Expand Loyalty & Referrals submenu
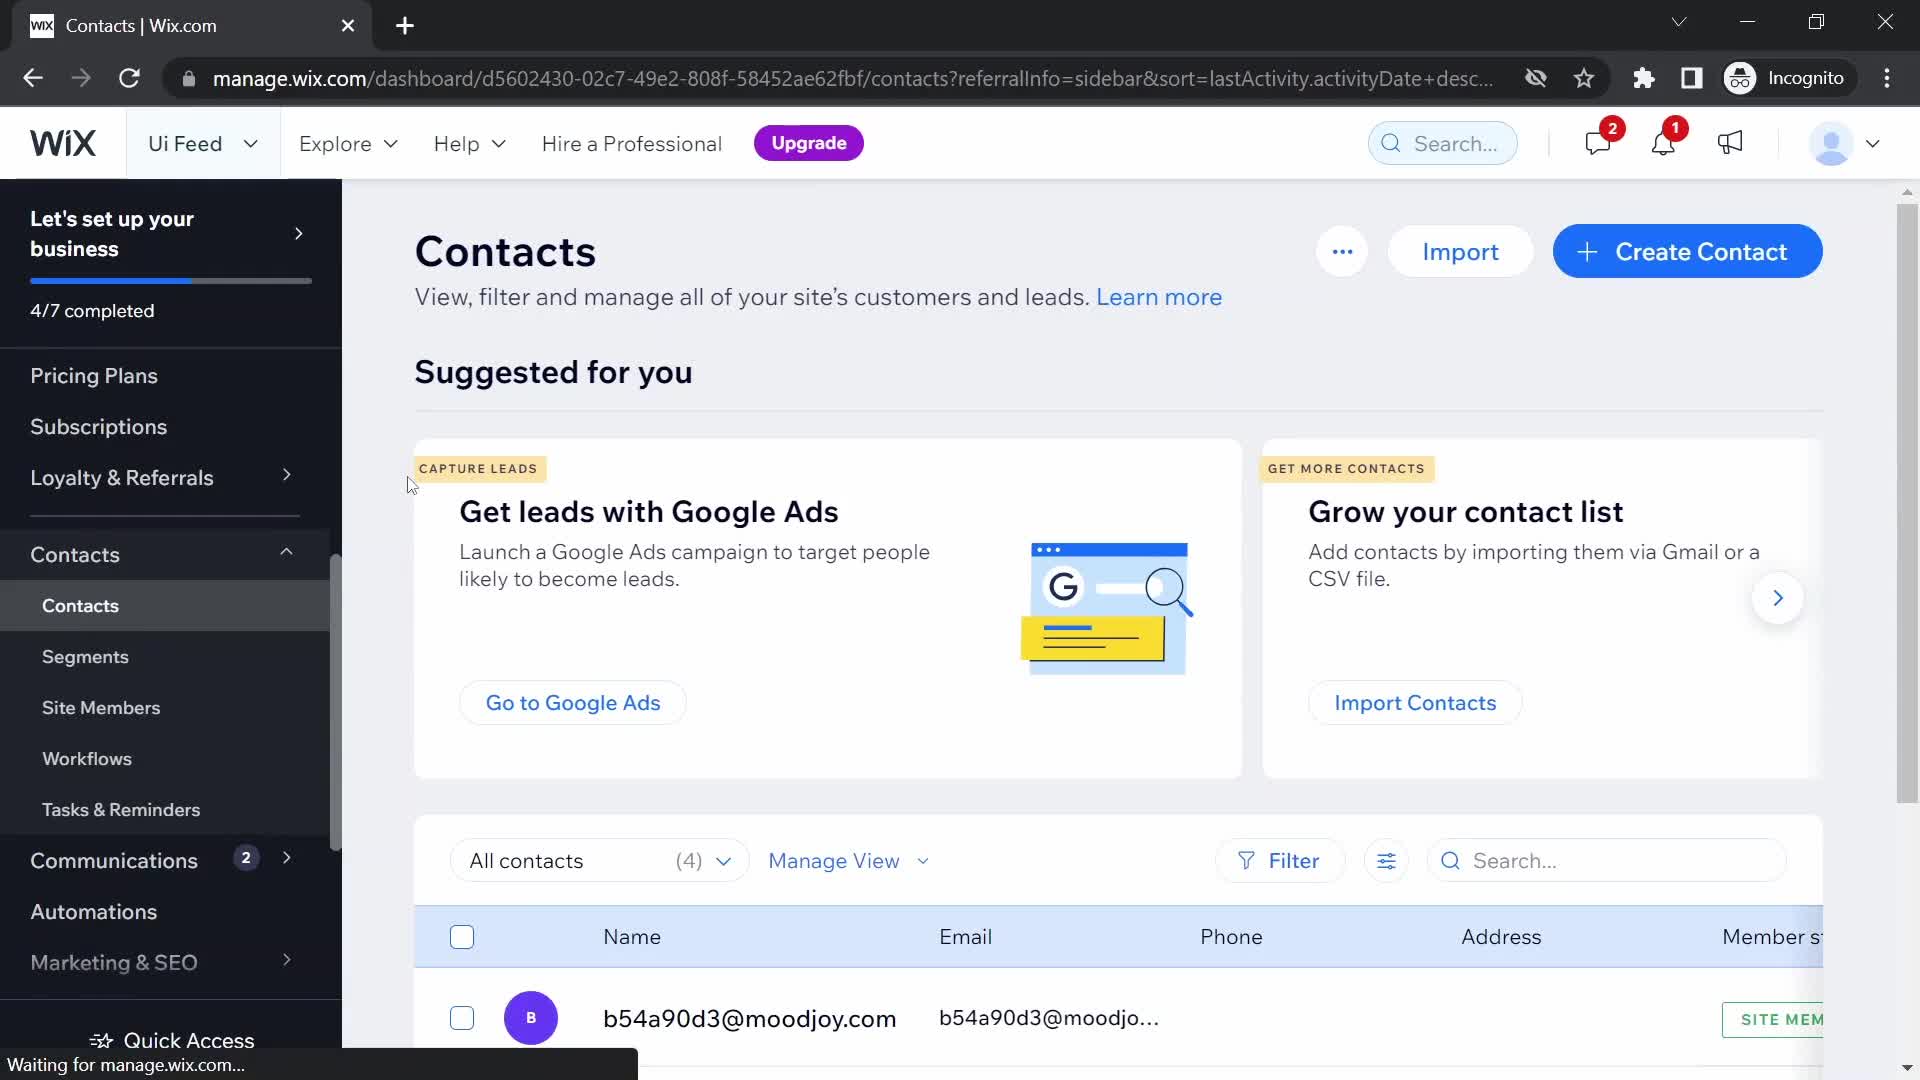The image size is (1920, 1080). coord(286,476)
